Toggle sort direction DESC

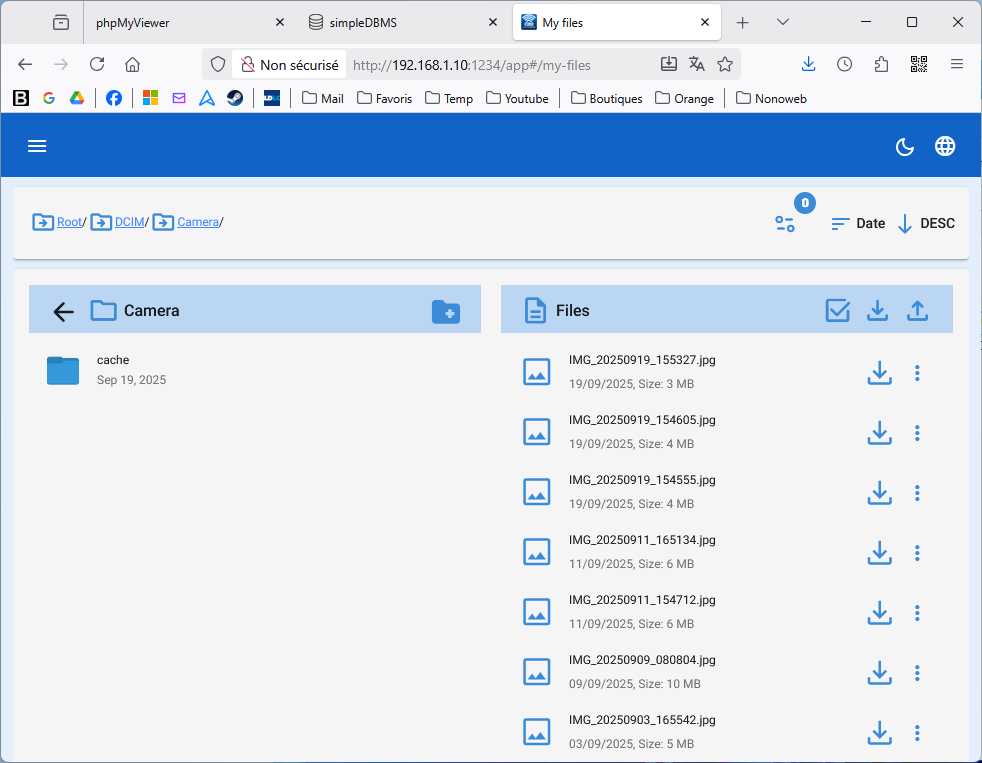[x=926, y=224]
